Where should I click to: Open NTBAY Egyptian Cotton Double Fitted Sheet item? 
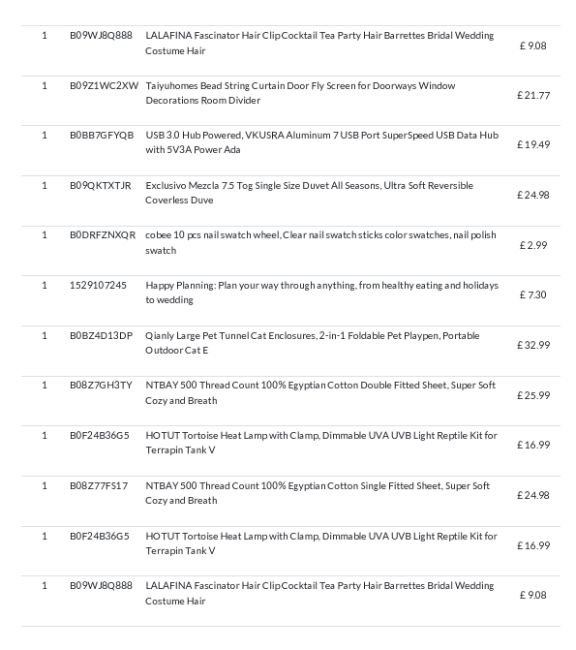pos(320,393)
